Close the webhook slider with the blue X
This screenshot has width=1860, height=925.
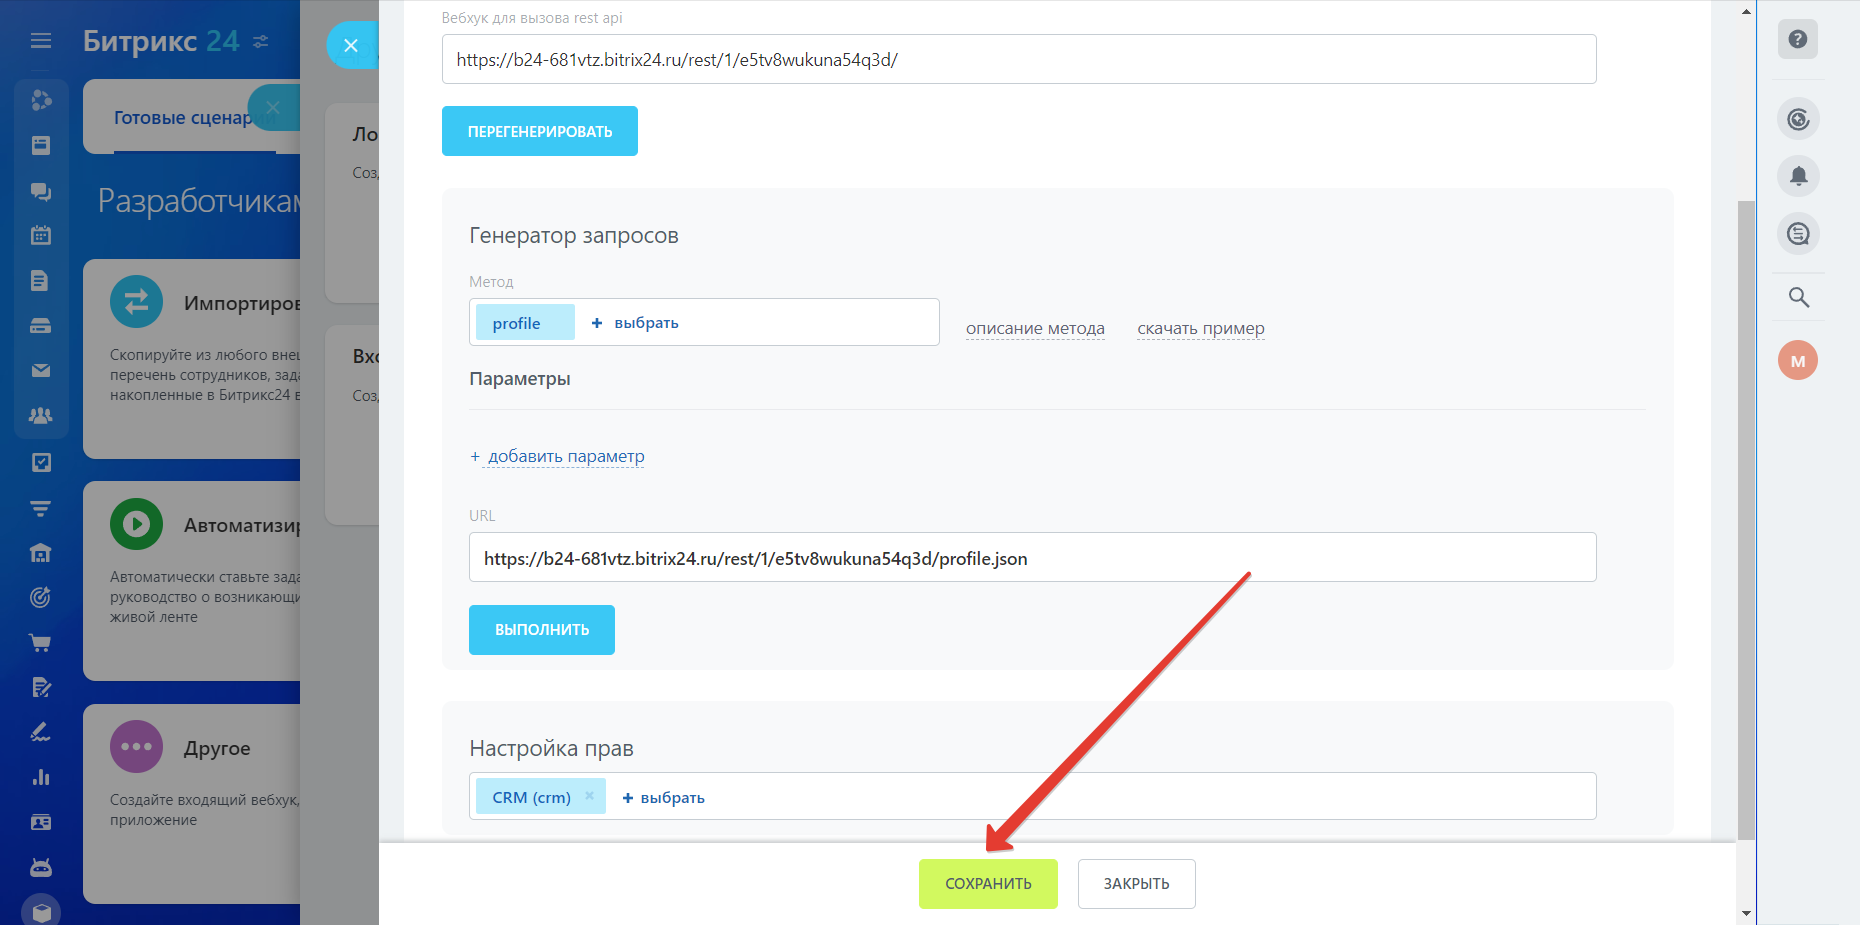tap(351, 45)
